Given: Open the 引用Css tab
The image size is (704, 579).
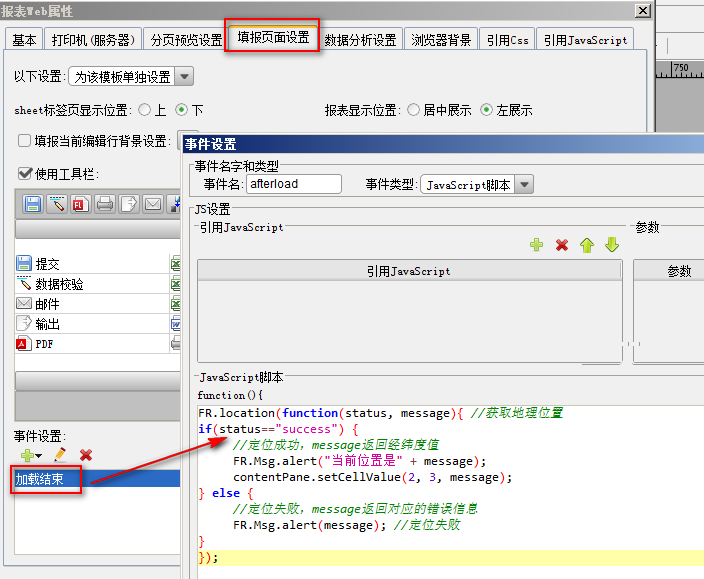Looking at the screenshot, I should pyautogui.click(x=507, y=40).
